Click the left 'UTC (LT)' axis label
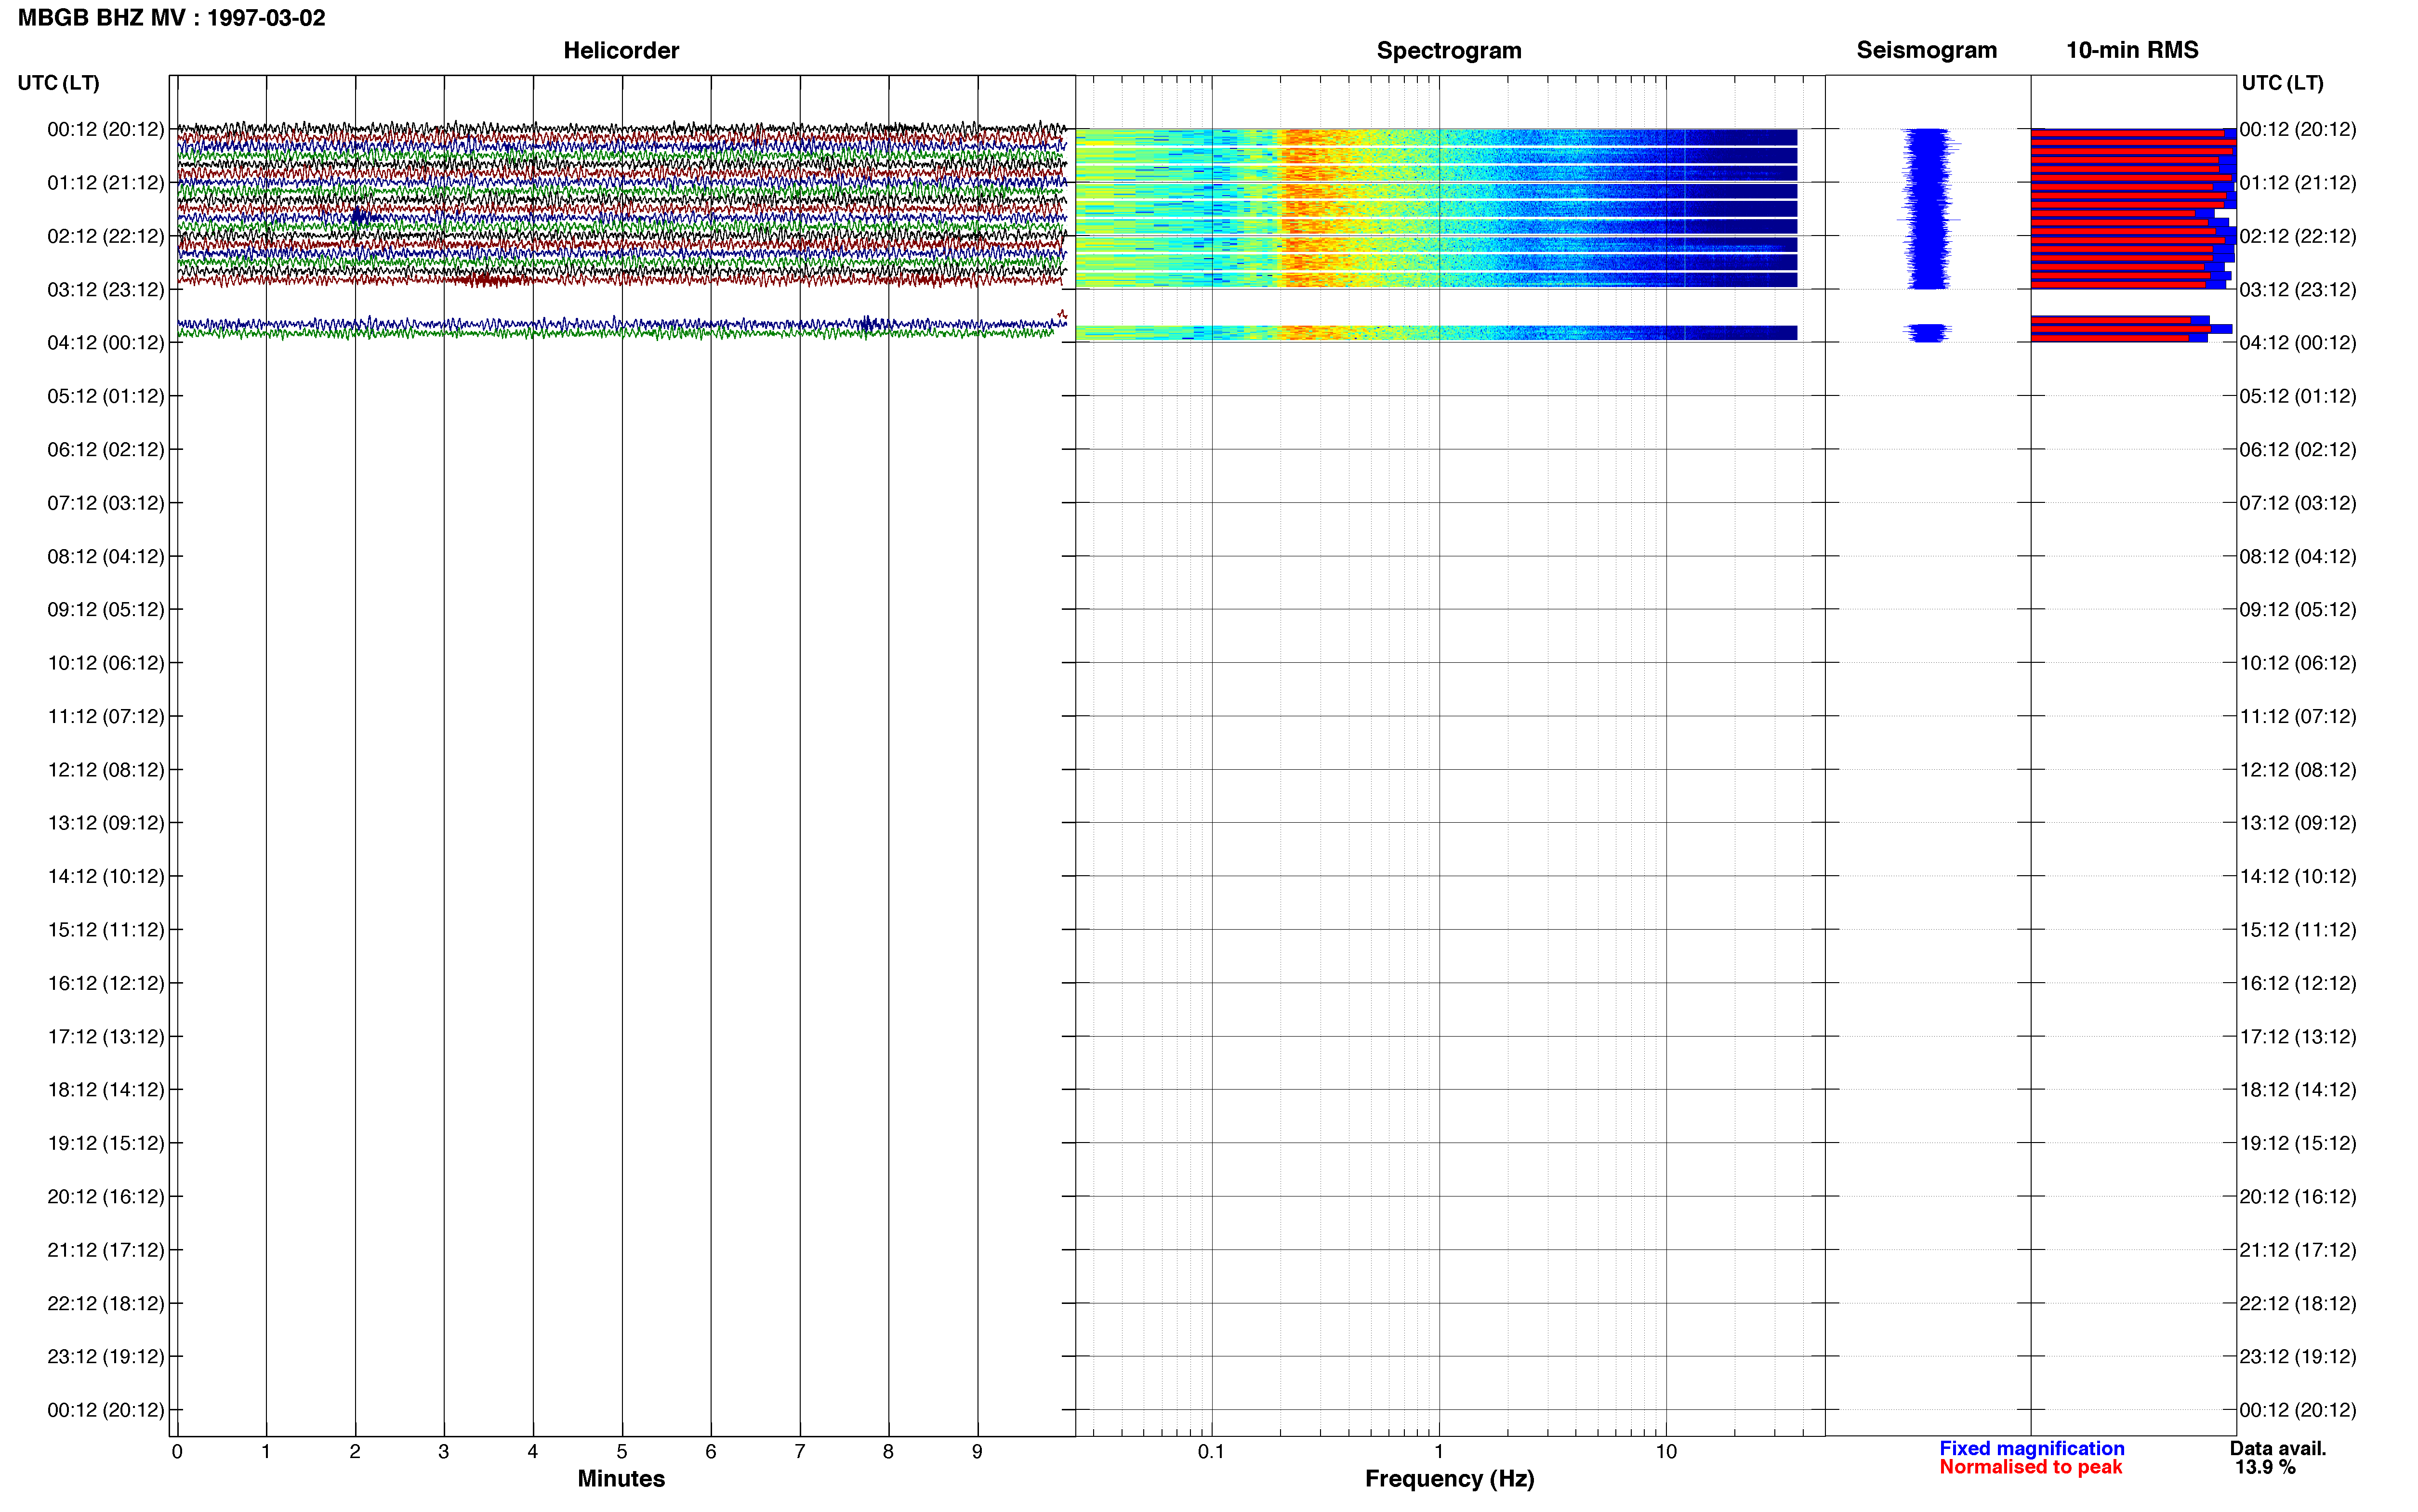Screen dimensions: 2418x1512 pos(58,83)
